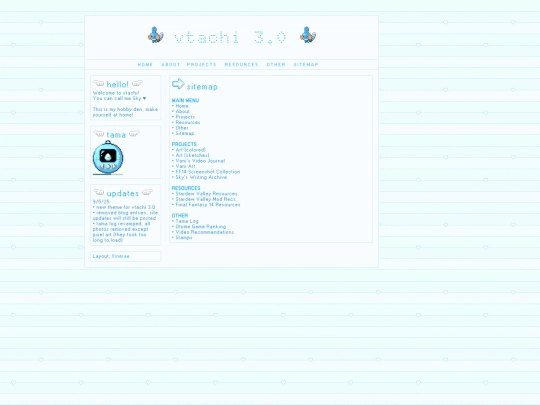Follow the Home link in the sitemap list
This screenshot has height=405, width=540.
pos(182,106)
